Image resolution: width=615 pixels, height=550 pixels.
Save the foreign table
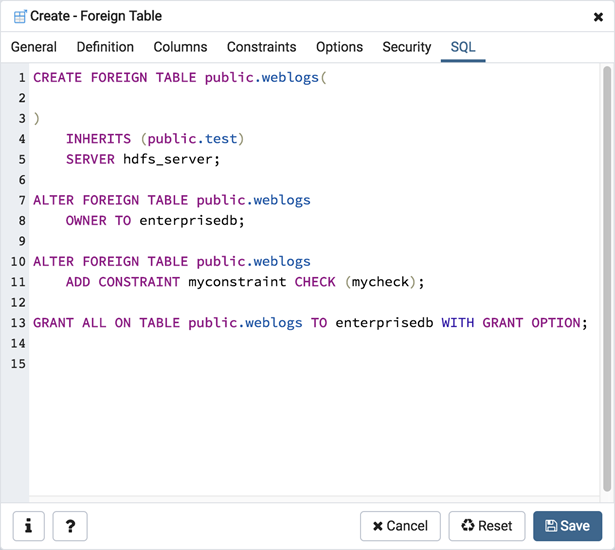[x=568, y=526]
